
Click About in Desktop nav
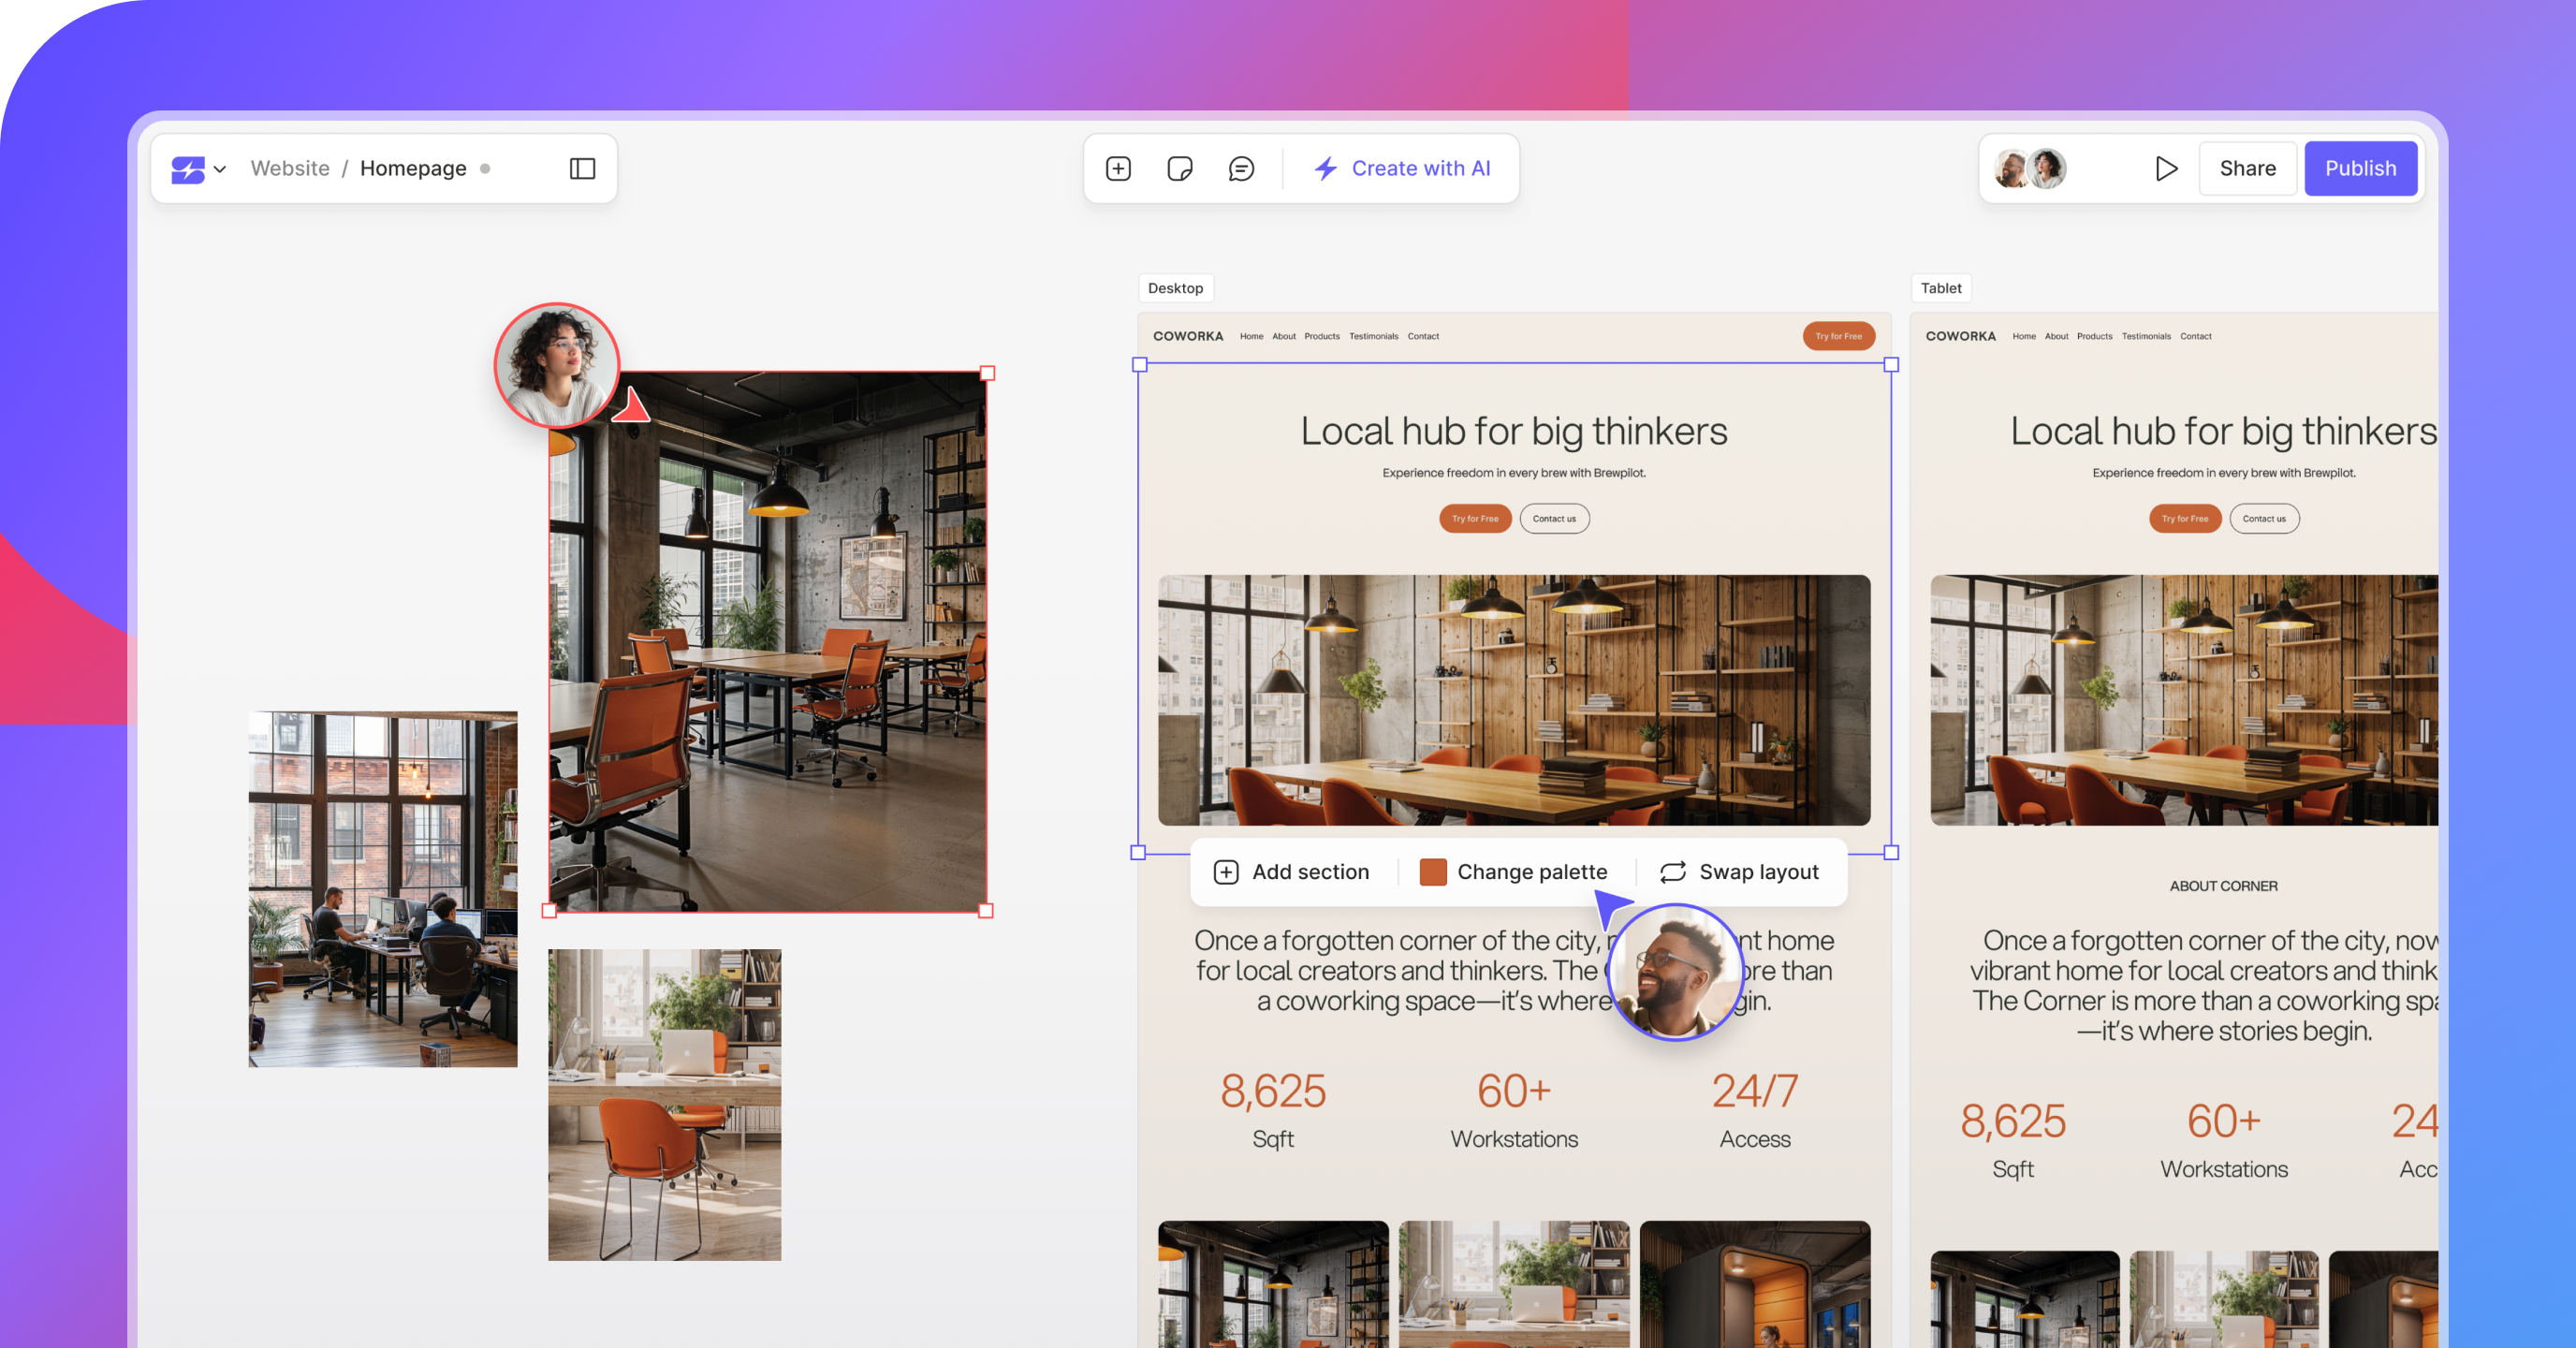(1284, 336)
